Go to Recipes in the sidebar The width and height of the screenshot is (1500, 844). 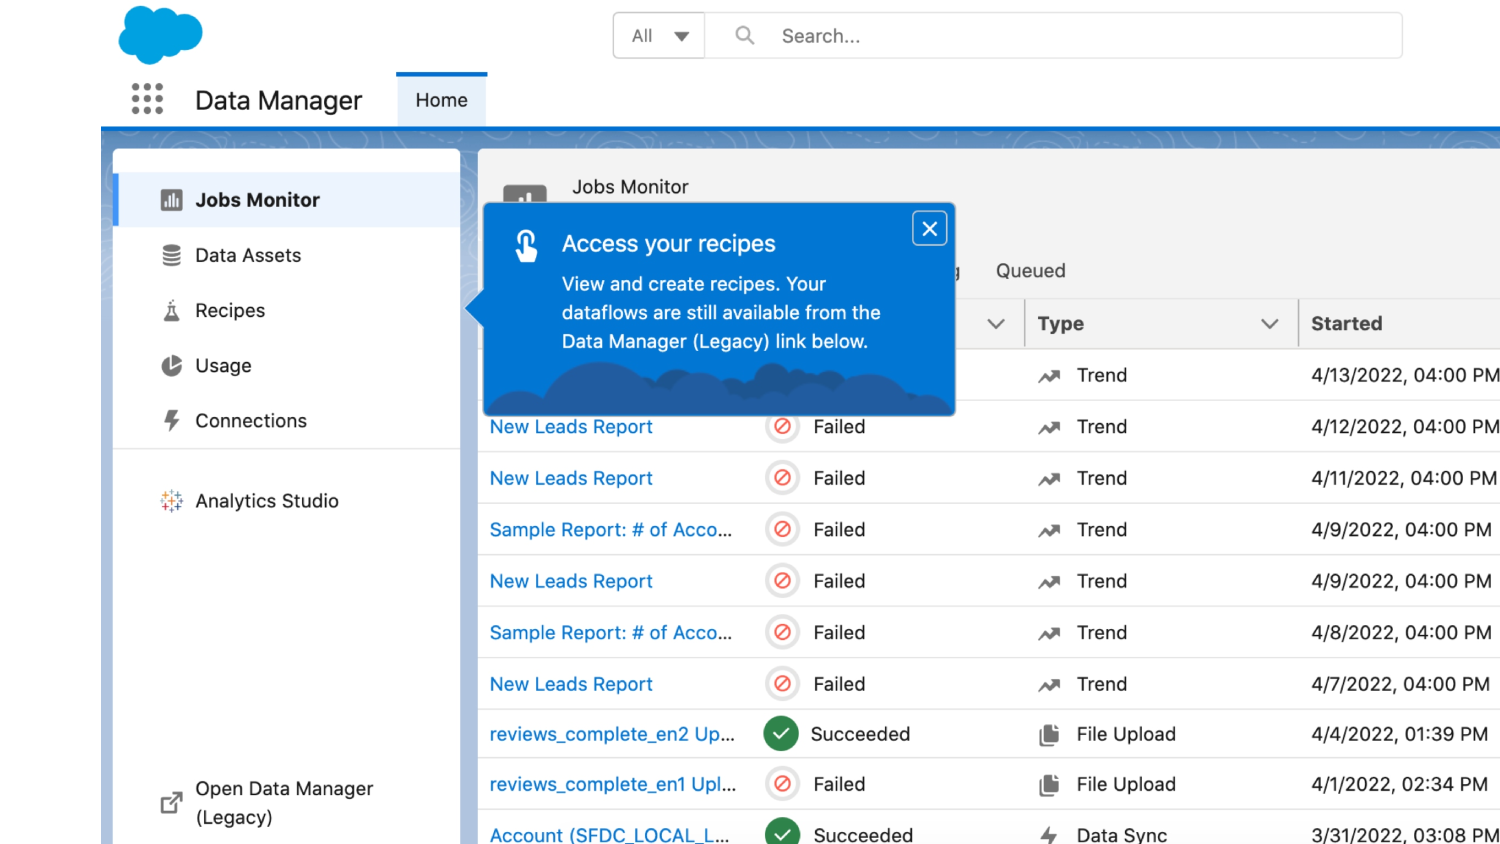point(229,311)
